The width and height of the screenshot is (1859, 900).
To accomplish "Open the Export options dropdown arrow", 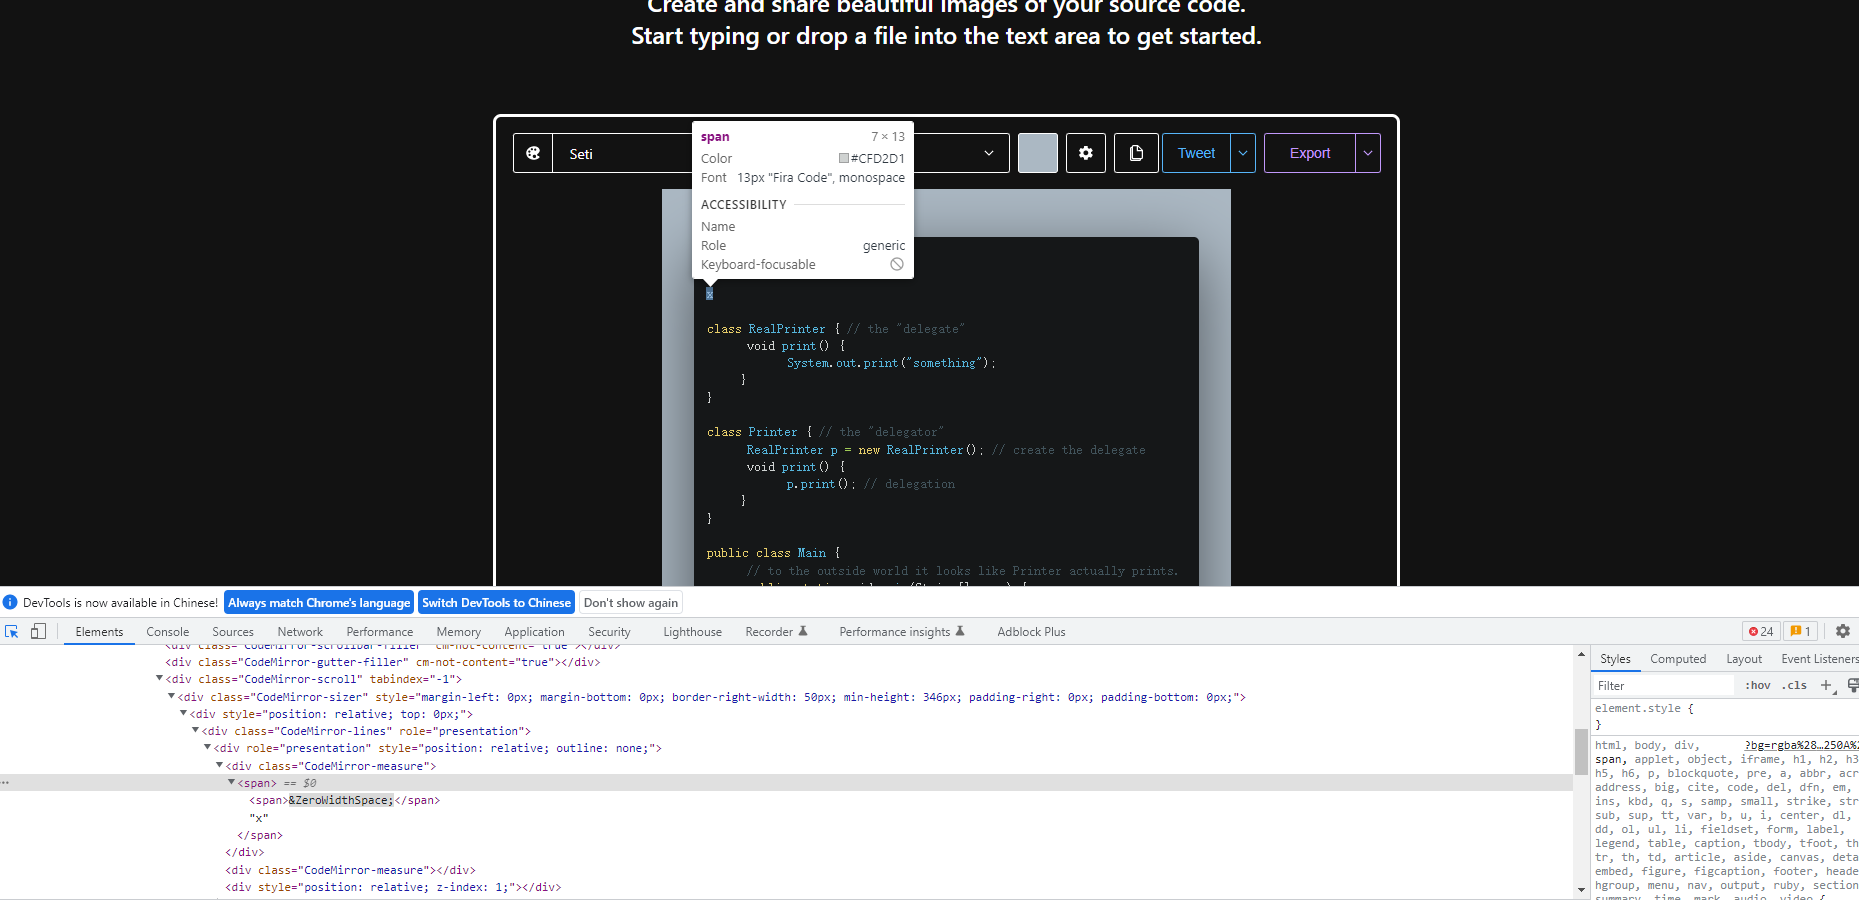I will [1368, 153].
